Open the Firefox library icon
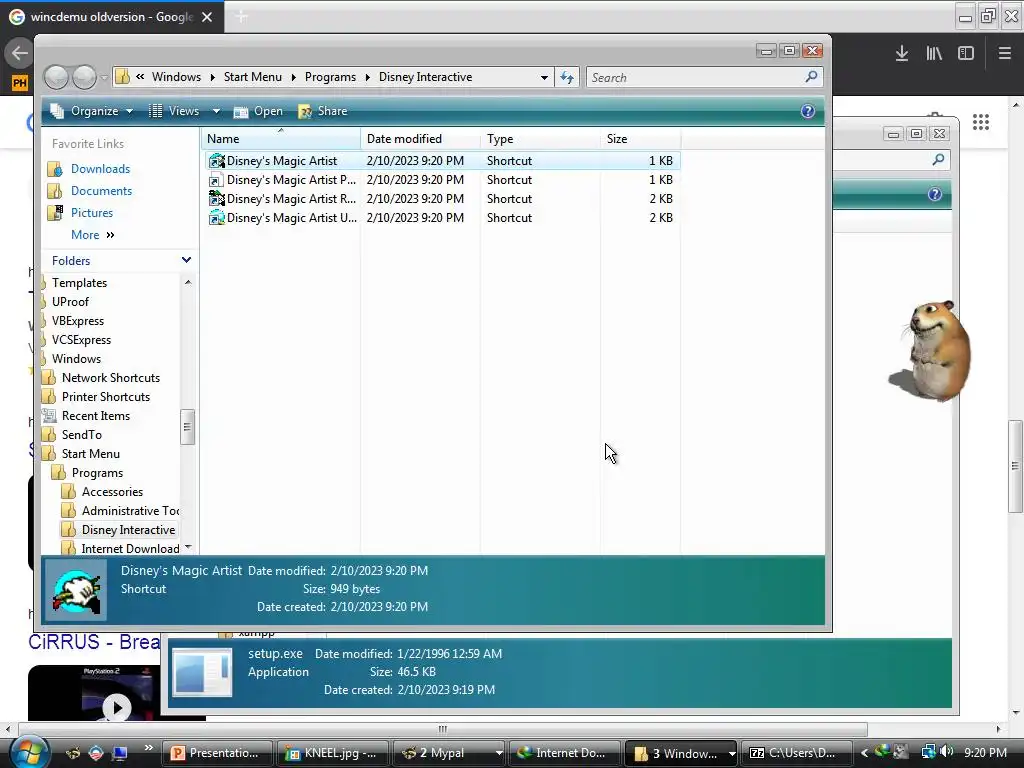The width and height of the screenshot is (1024, 768). pyautogui.click(x=934, y=53)
